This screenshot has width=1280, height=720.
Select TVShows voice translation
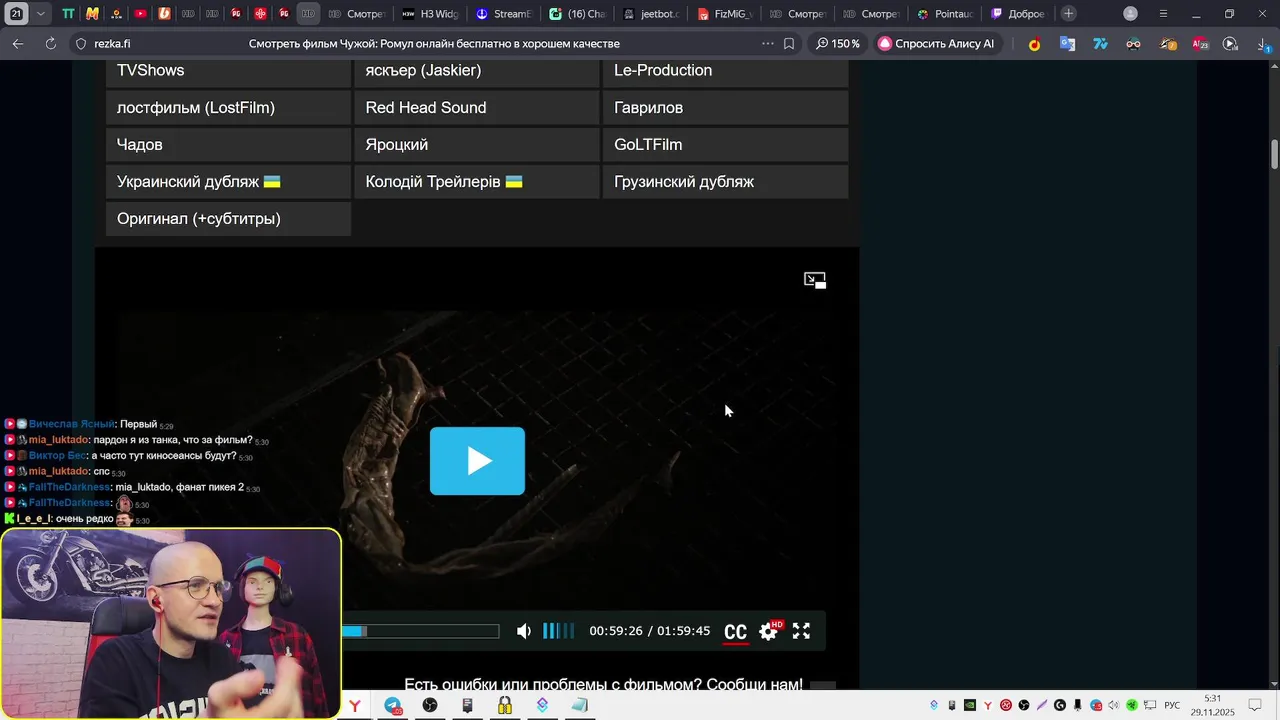[x=228, y=72]
